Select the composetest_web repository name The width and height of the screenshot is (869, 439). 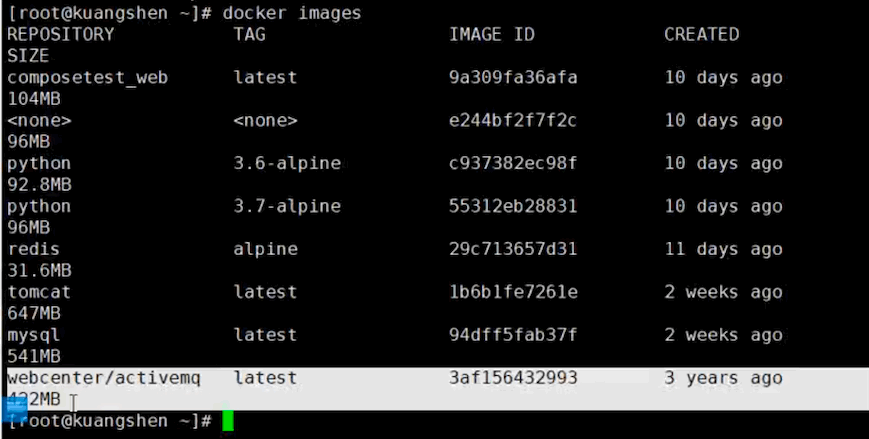88,78
